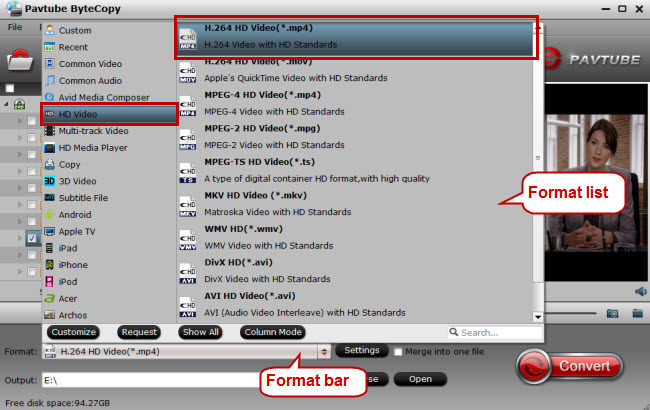Click the Open output folder button
The height and width of the screenshot is (410, 650).
[420, 379]
